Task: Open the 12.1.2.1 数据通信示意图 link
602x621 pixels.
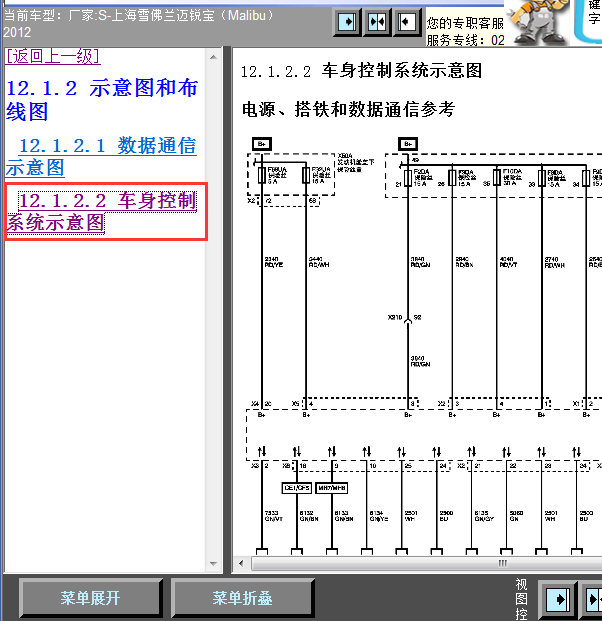Action: (x=101, y=156)
